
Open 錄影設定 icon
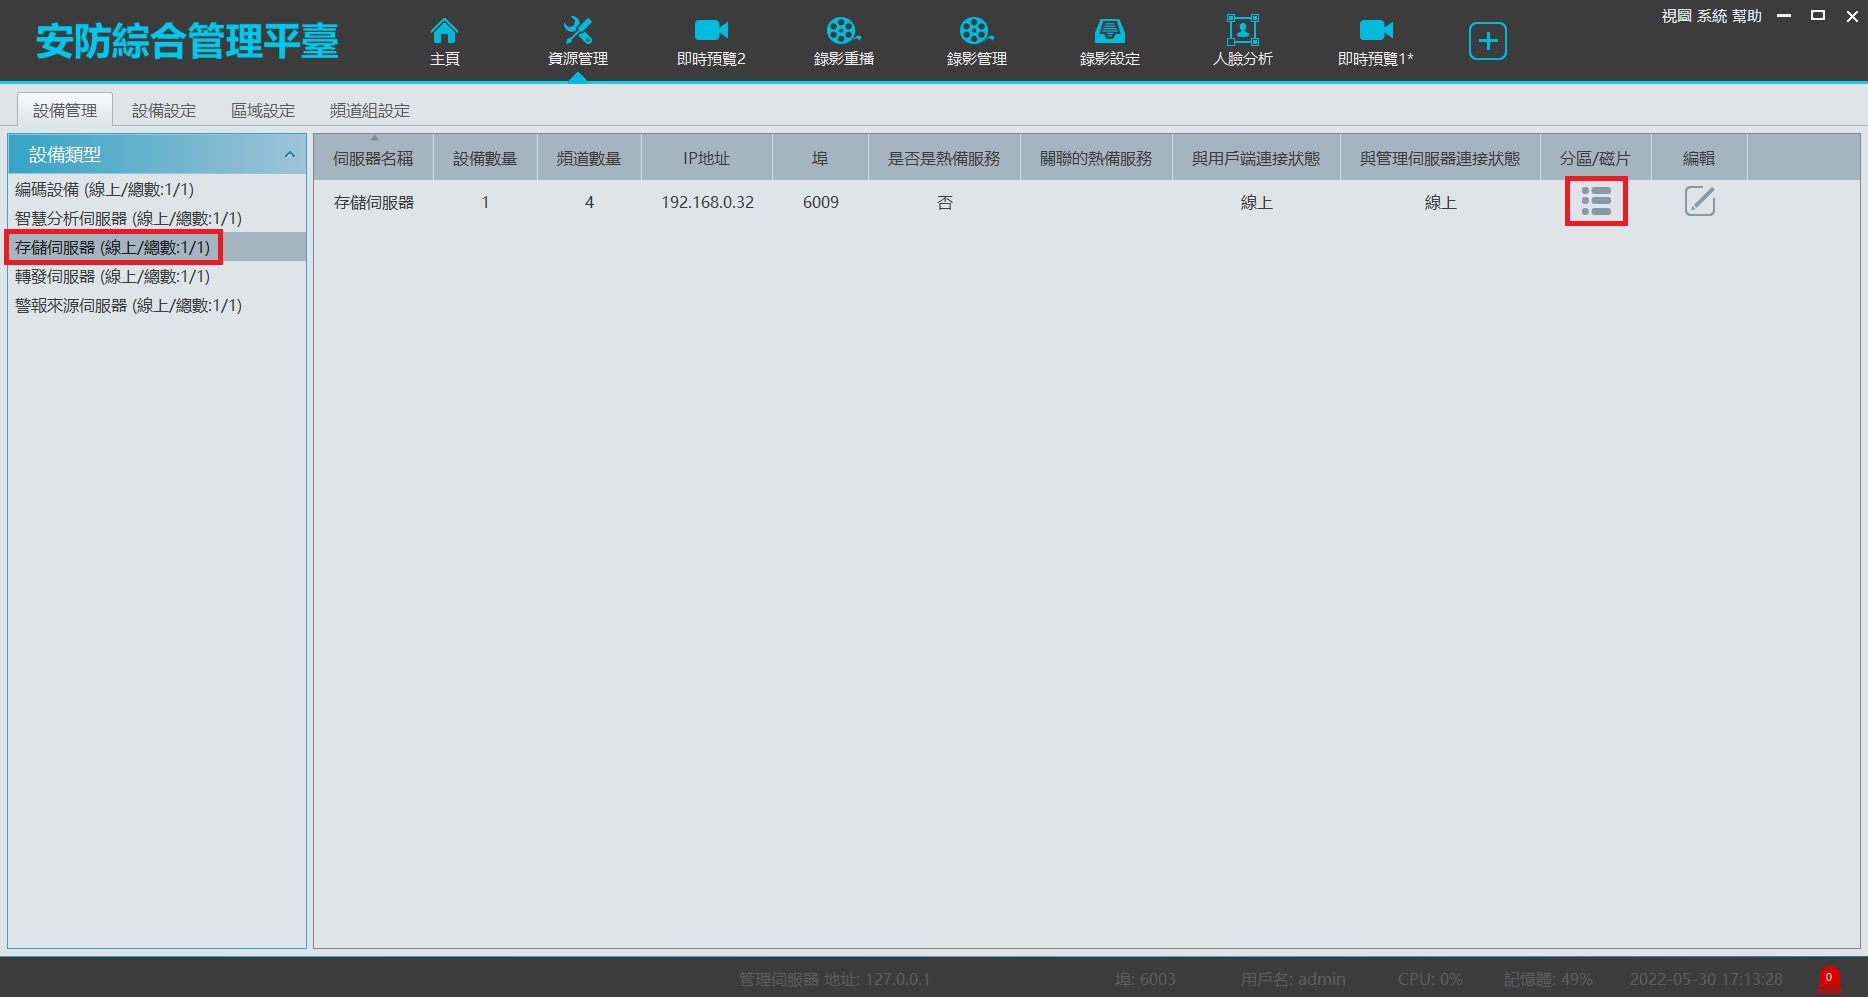click(1110, 31)
